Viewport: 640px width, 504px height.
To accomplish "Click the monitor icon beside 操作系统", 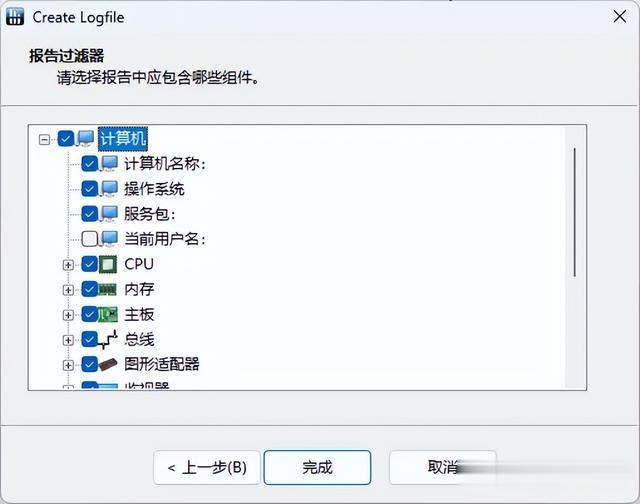I will pyautogui.click(x=109, y=189).
